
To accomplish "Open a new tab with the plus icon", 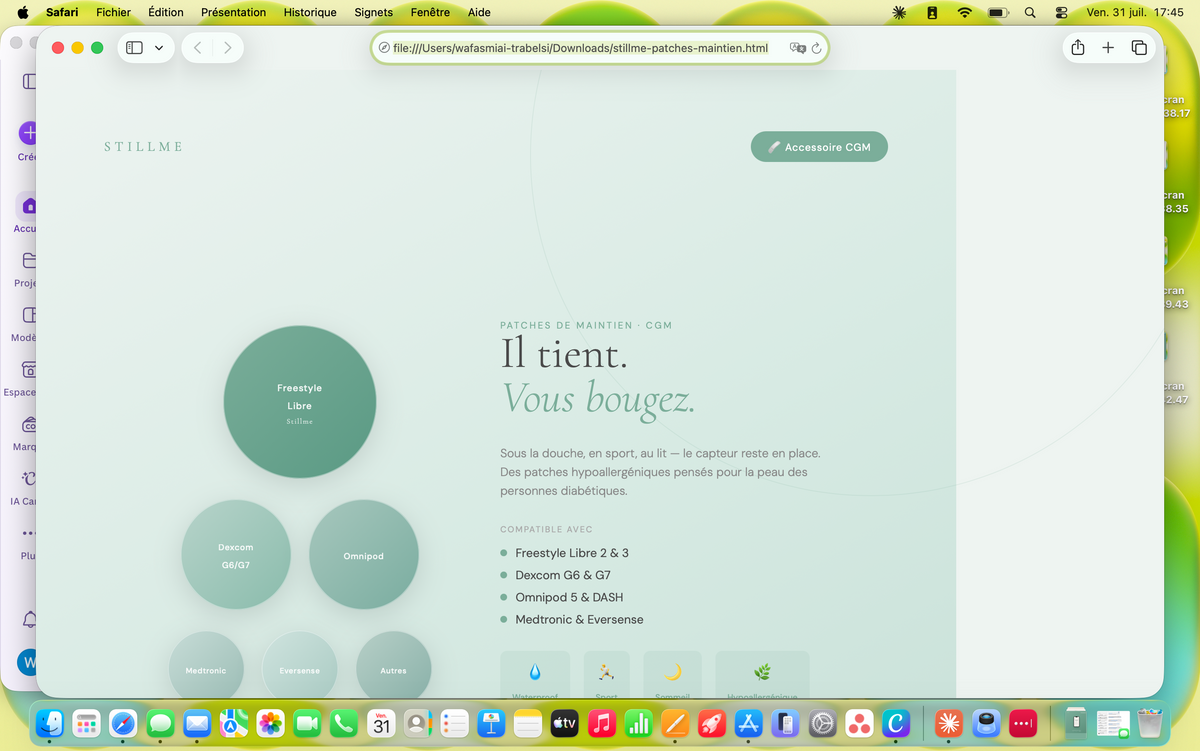I will (1108, 48).
